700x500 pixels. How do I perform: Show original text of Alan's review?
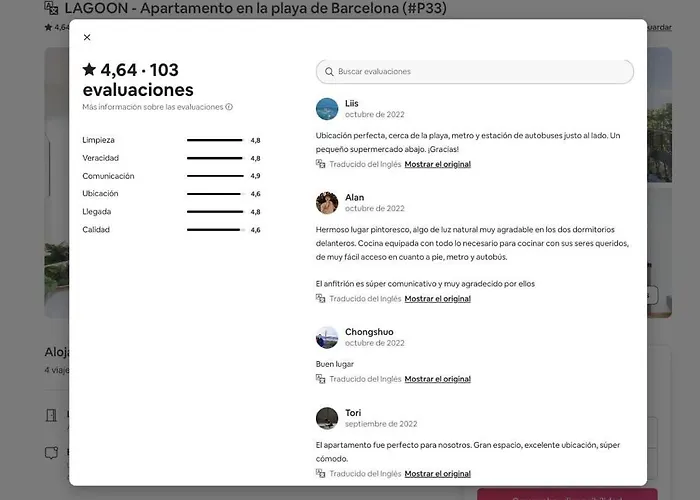coord(438,299)
